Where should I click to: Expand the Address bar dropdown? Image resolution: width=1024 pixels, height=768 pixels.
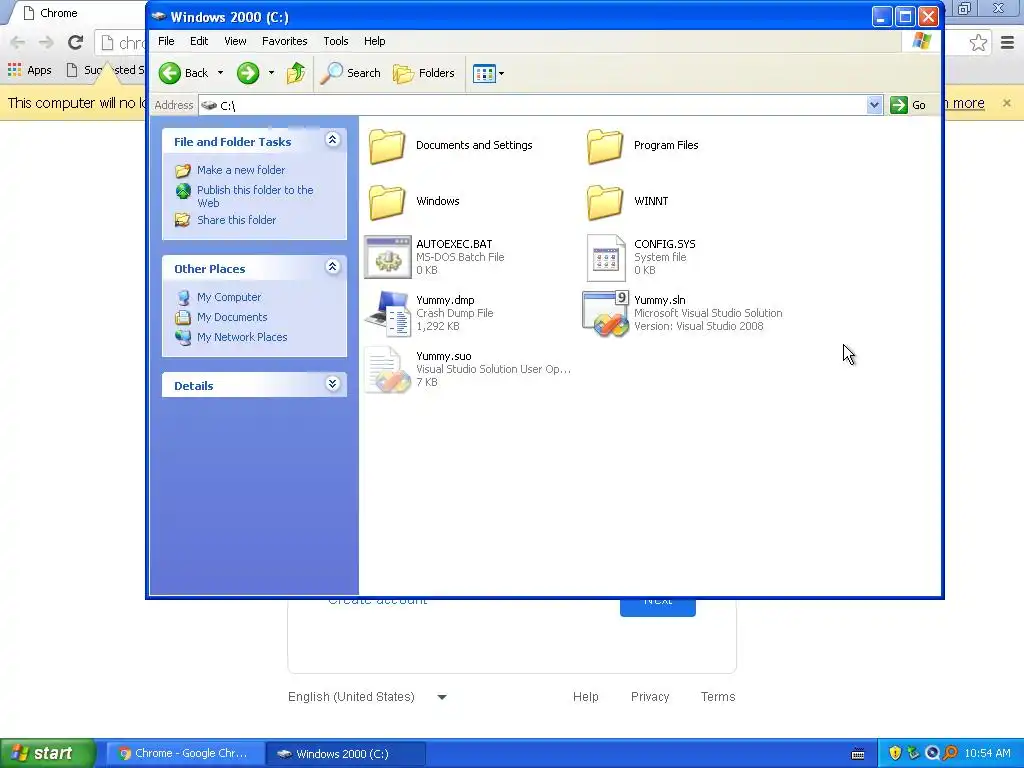[x=874, y=104]
